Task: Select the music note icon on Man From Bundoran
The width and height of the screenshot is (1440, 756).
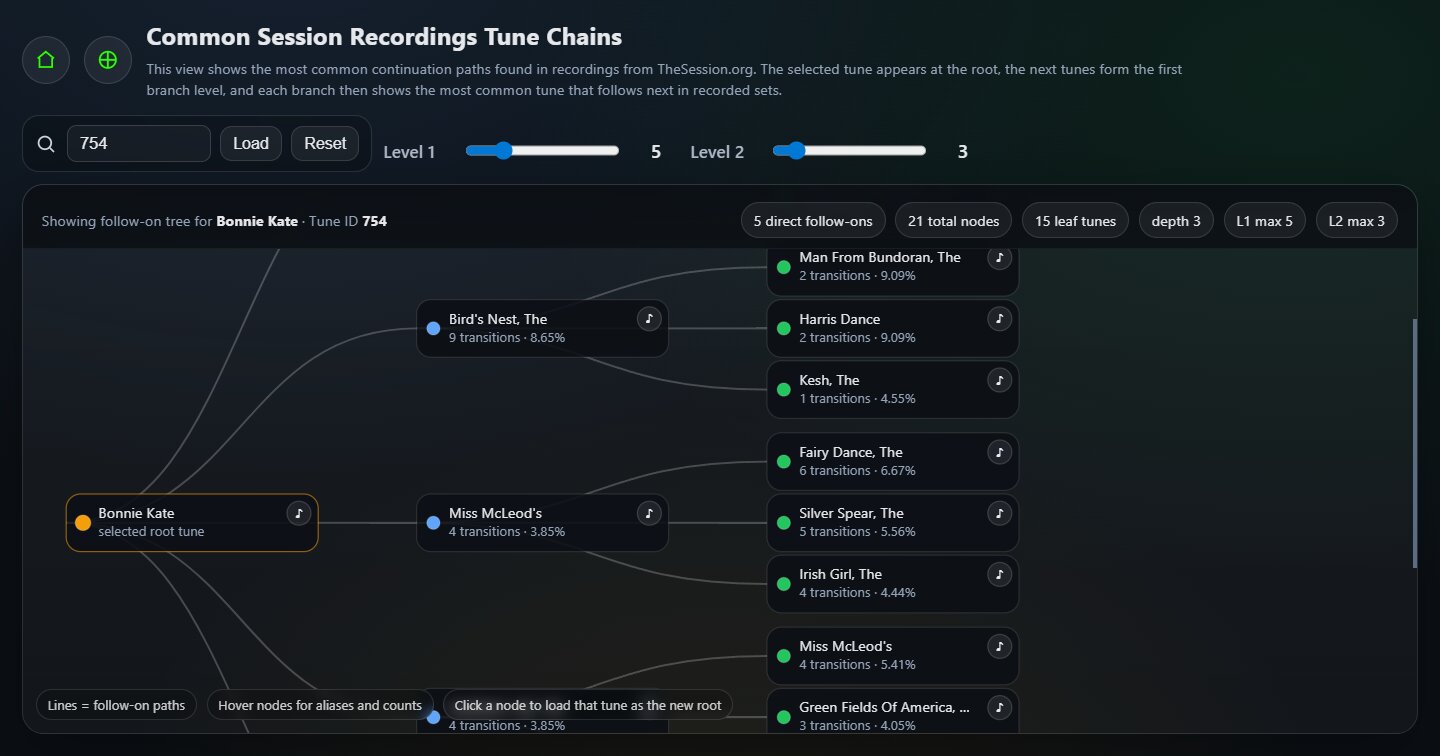Action: (x=999, y=257)
